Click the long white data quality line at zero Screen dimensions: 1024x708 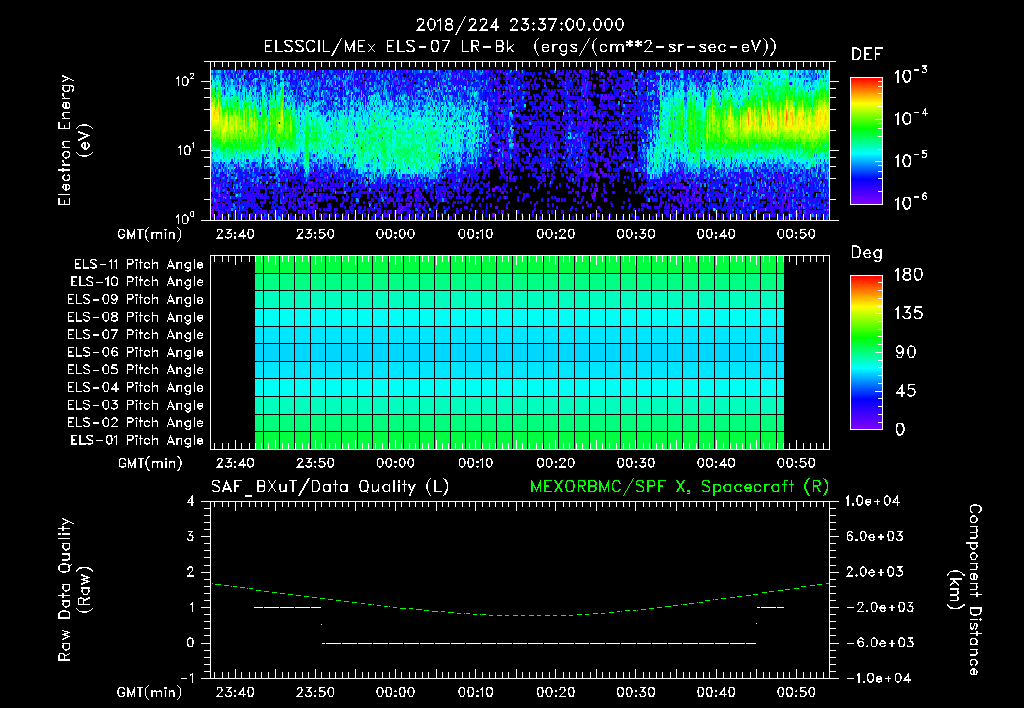coord(539,643)
